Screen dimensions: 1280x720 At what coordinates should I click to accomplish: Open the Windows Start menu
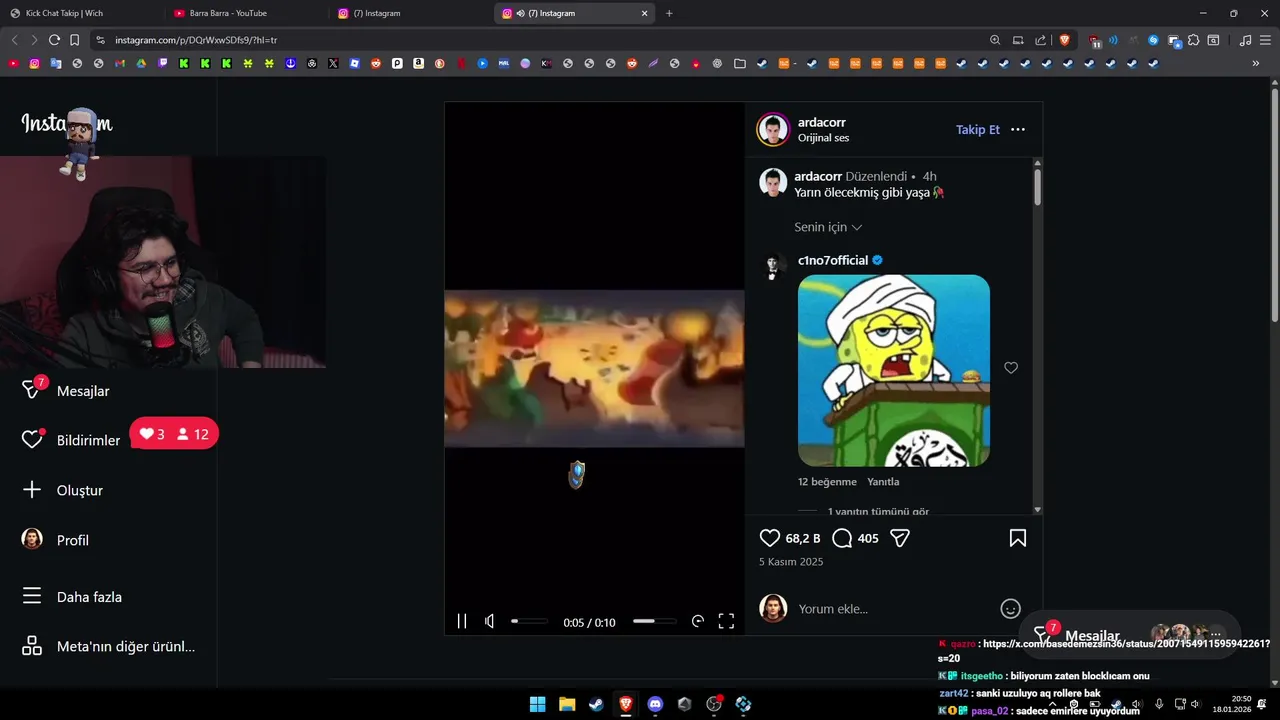(x=537, y=704)
